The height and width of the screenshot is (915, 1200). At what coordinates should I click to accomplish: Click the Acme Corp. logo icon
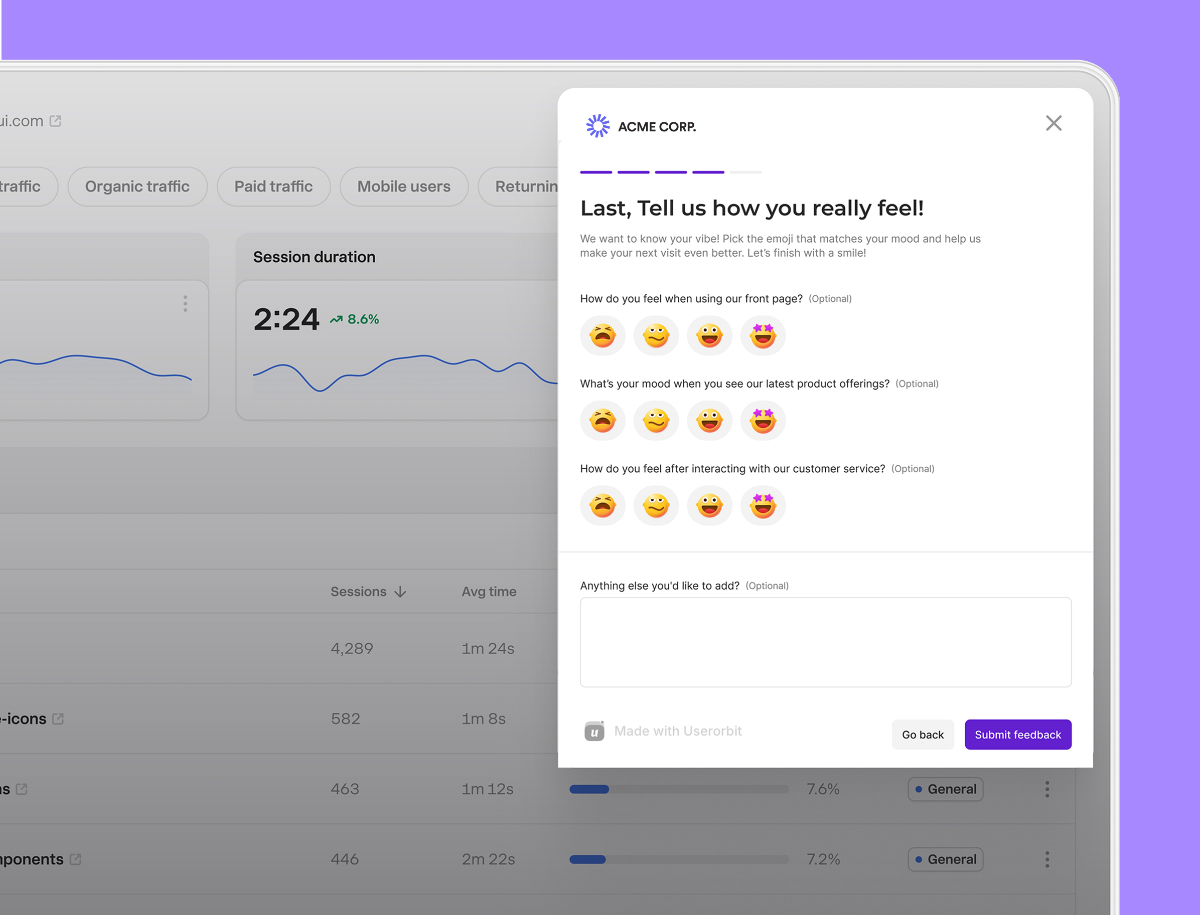598,126
